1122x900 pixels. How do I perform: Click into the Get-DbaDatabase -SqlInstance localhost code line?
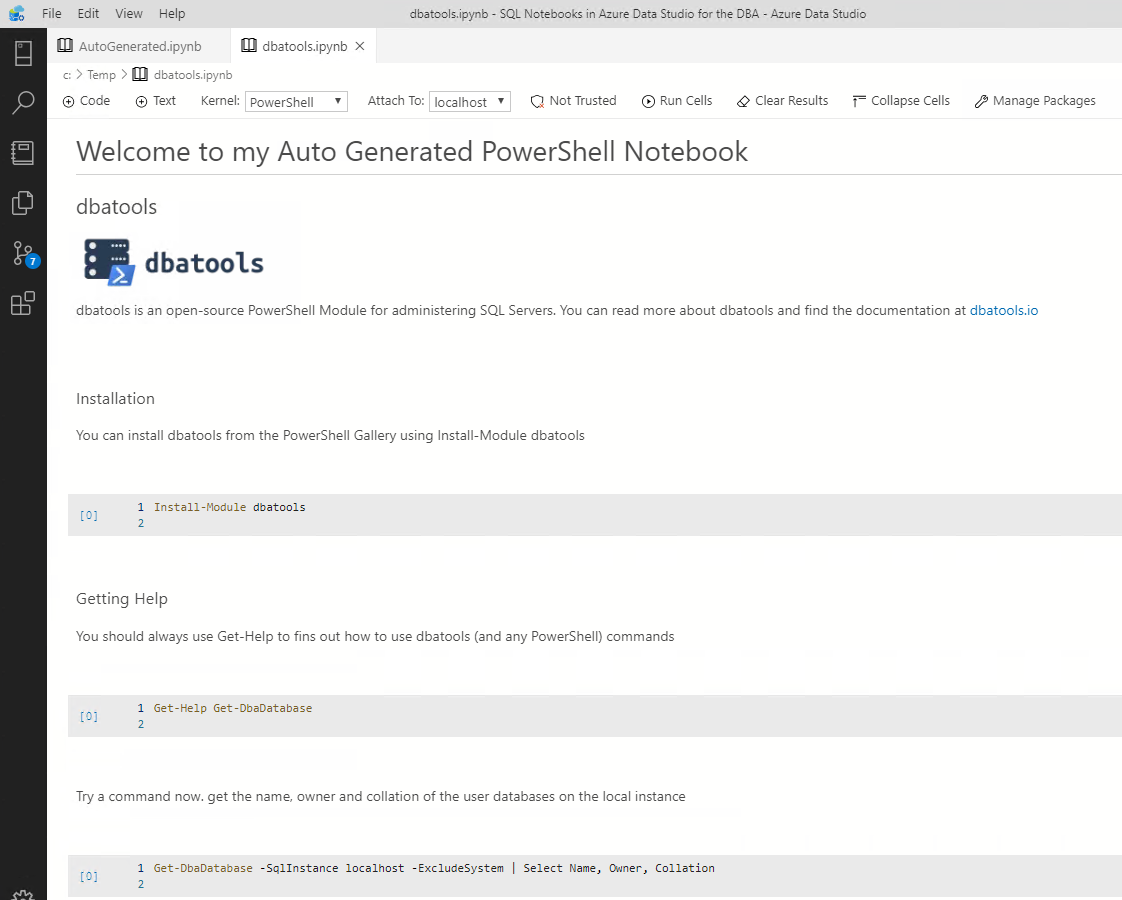(434, 869)
